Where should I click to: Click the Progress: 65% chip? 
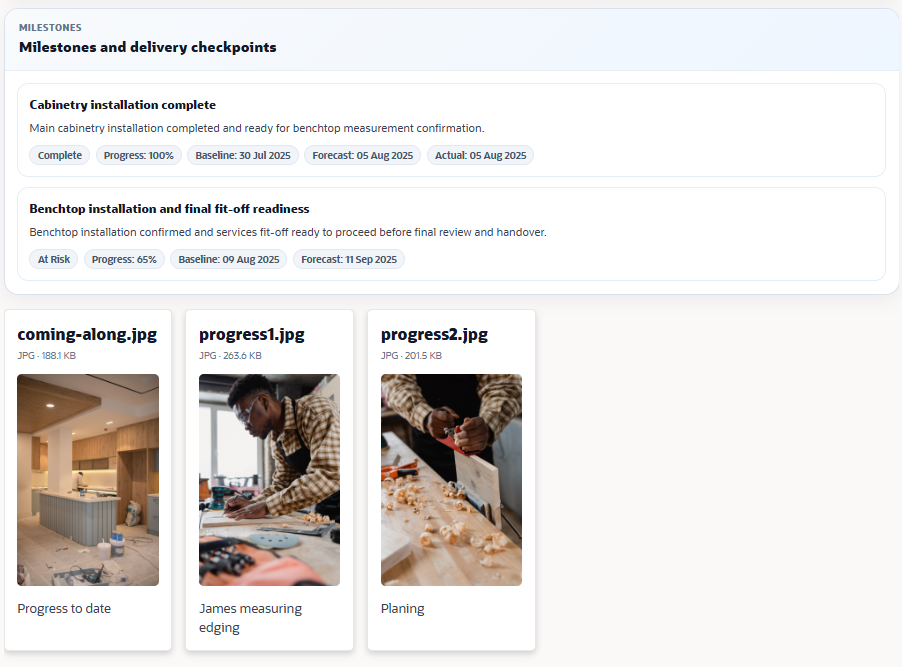pos(124,260)
